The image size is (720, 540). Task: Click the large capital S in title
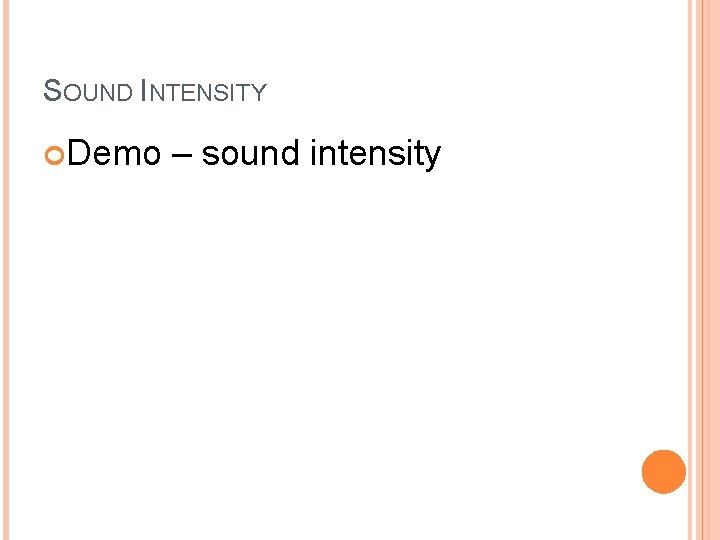tap(52, 90)
